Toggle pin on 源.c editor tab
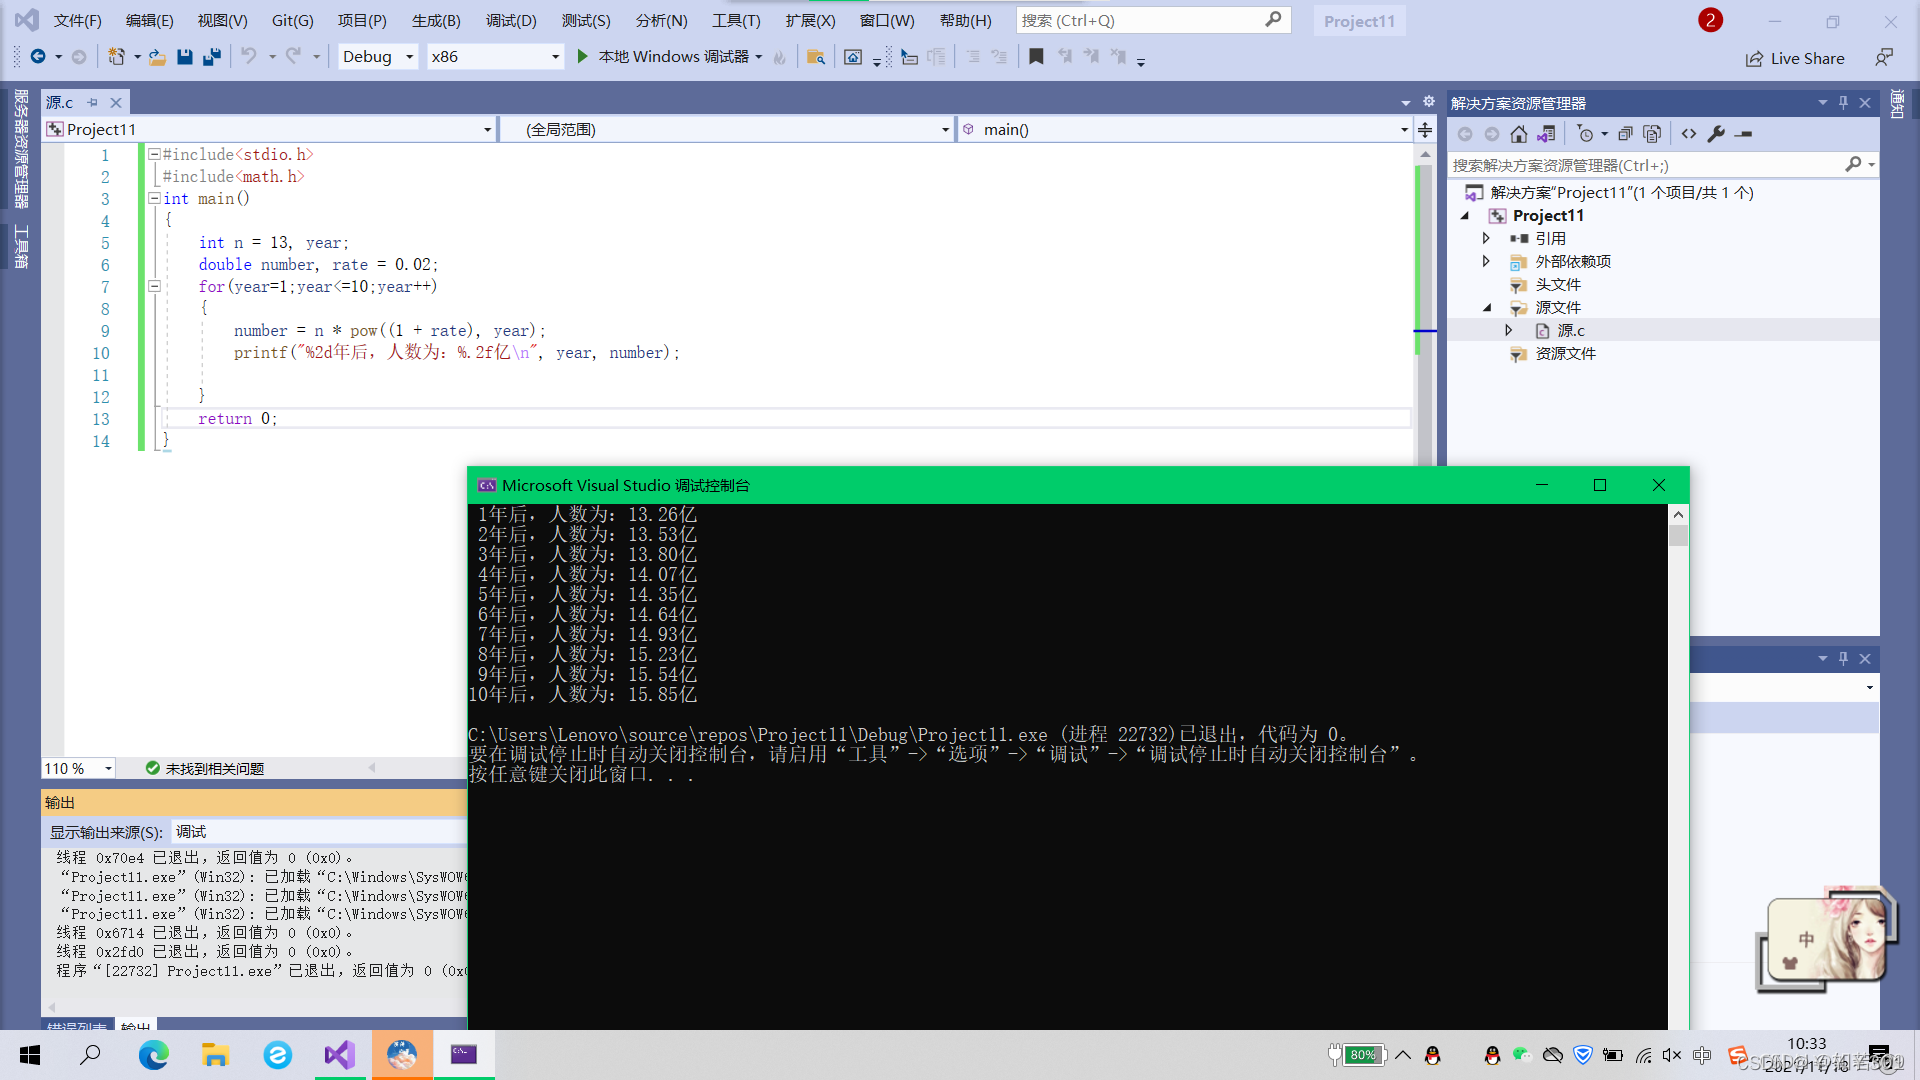This screenshot has width=1920, height=1080. (92, 102)
